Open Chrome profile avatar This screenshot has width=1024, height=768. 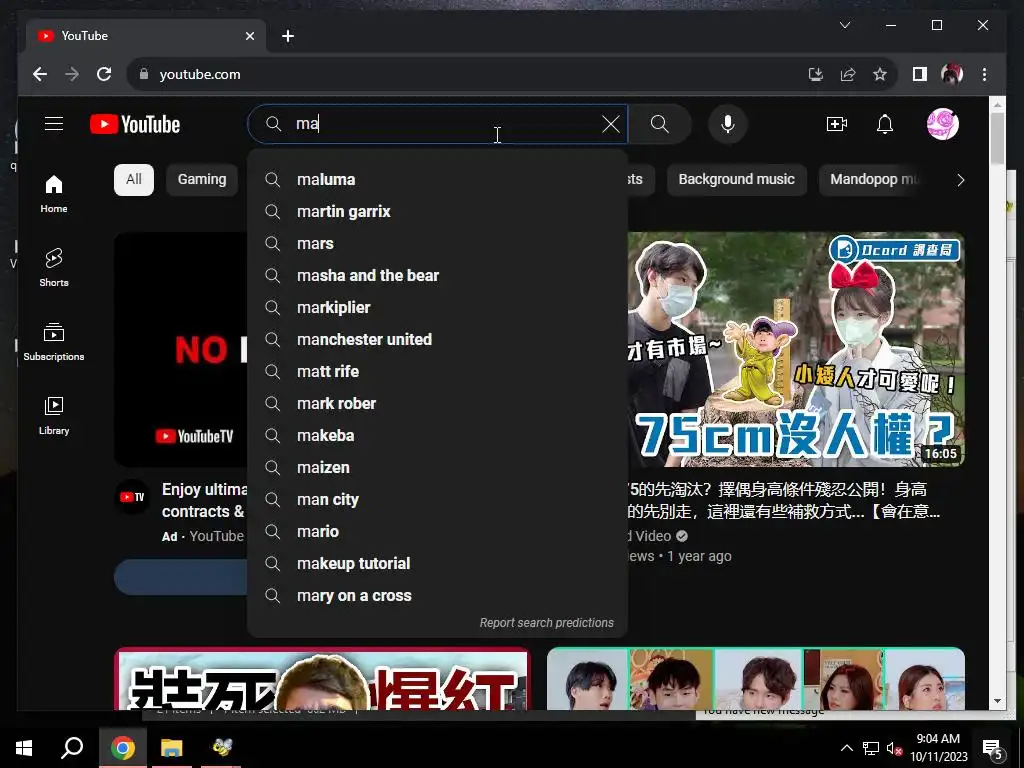[952, 74]
